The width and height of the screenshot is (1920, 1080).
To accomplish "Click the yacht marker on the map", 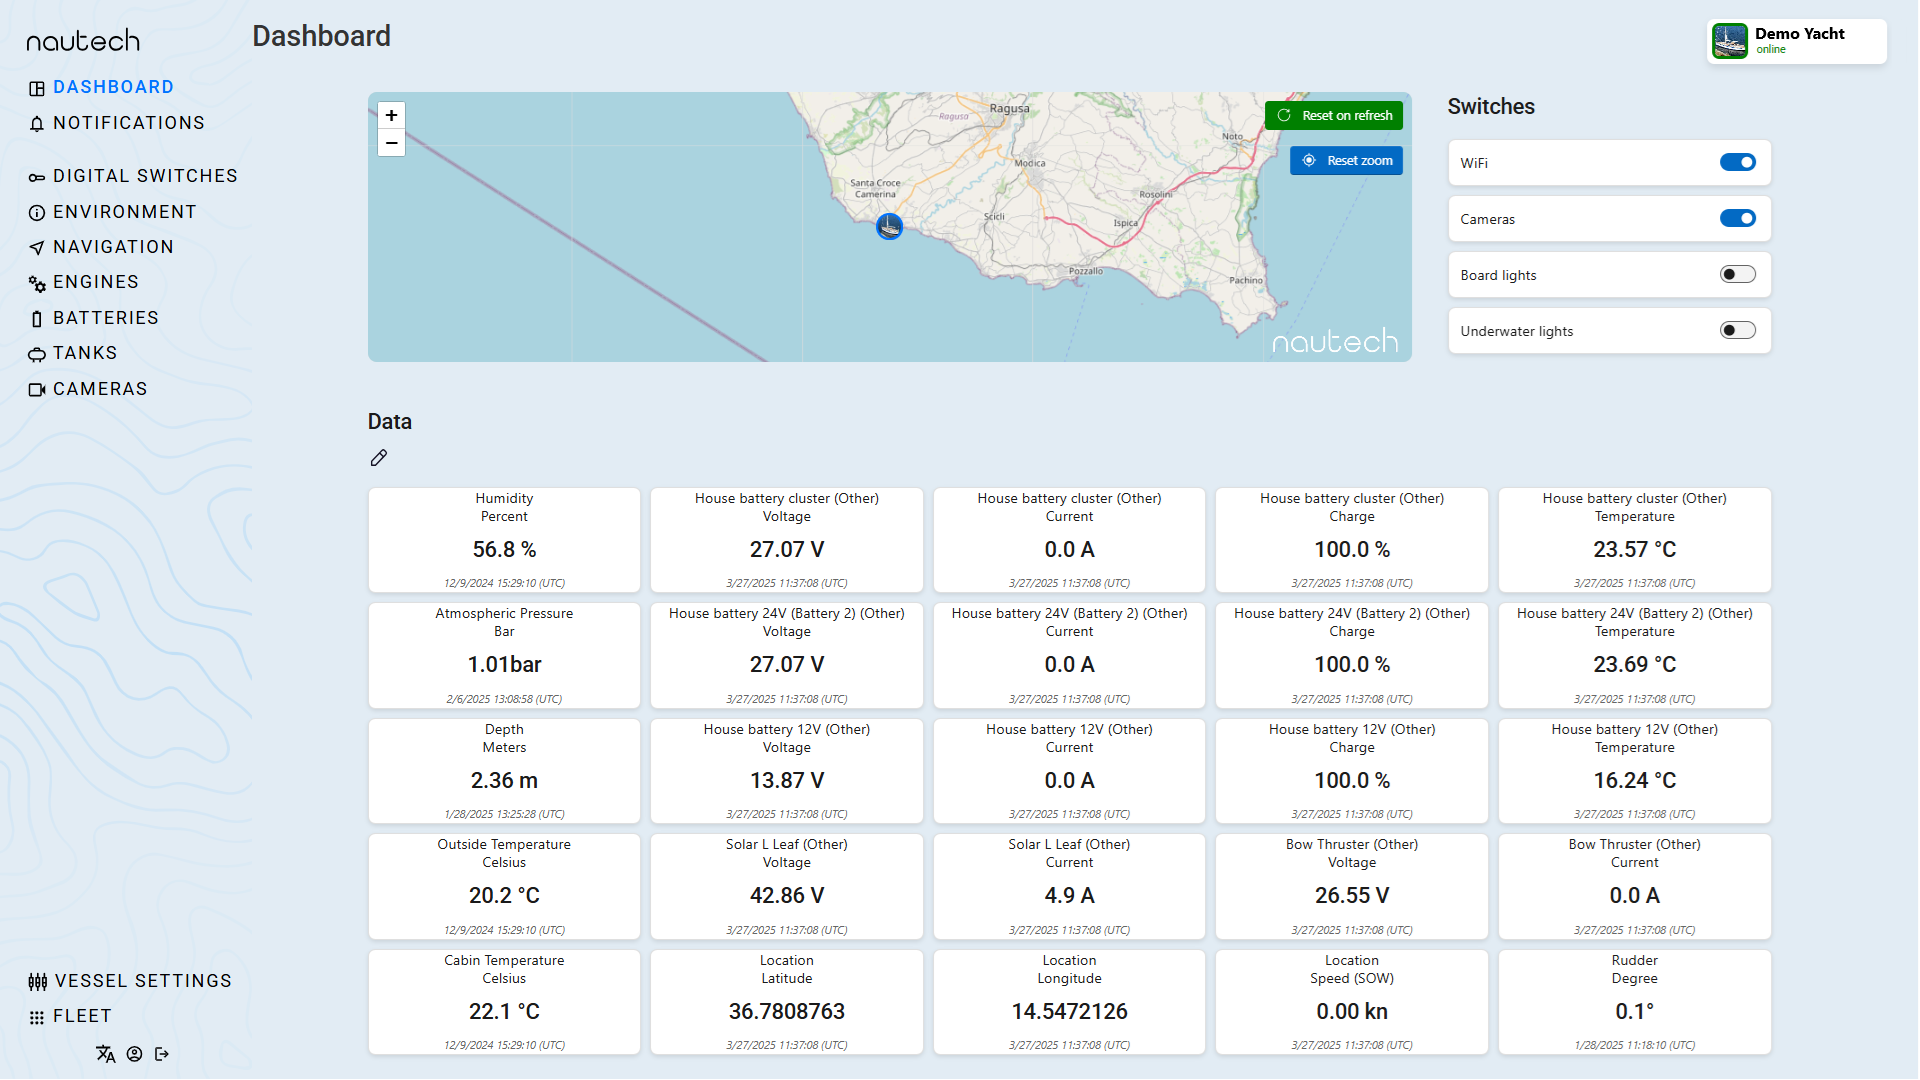I will (889, 227).
